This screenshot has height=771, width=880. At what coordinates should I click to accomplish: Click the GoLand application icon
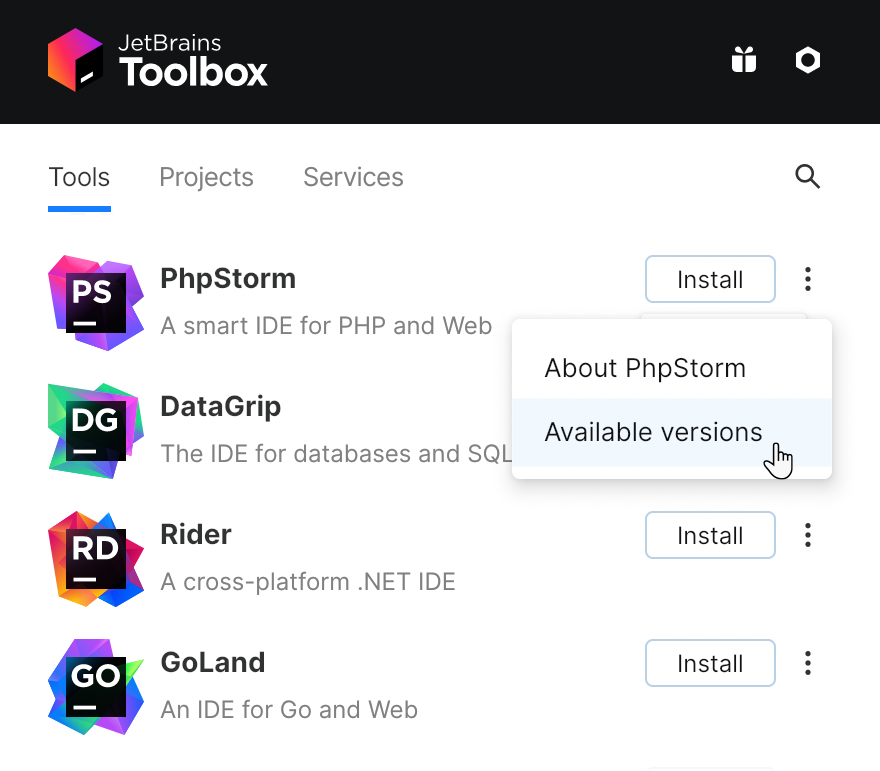pyautogui.click(x=95, y=687)
